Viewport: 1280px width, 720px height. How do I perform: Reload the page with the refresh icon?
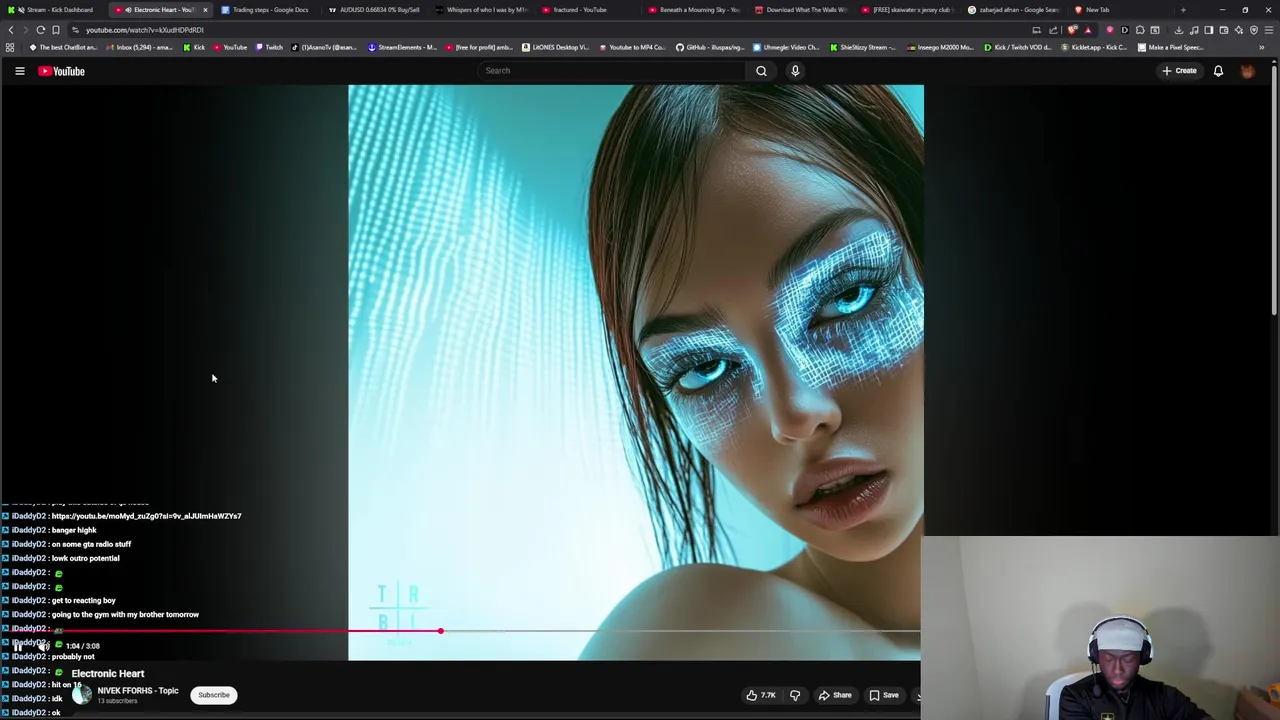click(40, 30)
